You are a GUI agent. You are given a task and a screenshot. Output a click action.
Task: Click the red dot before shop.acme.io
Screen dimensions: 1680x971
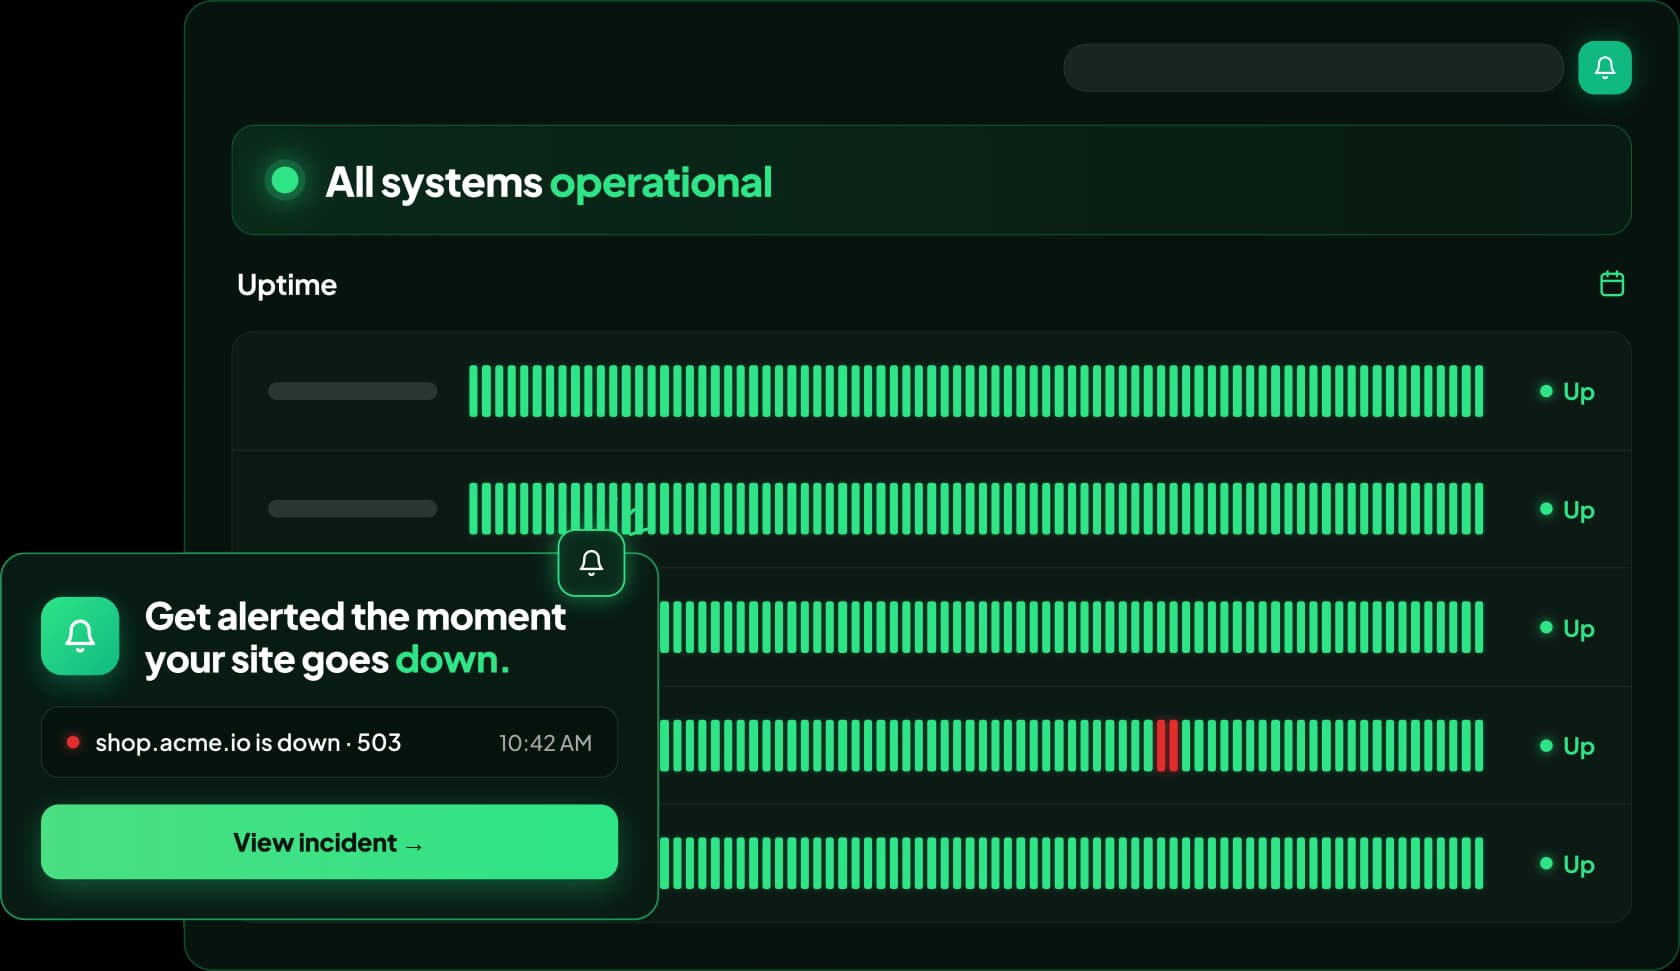(x=73, y=742)
